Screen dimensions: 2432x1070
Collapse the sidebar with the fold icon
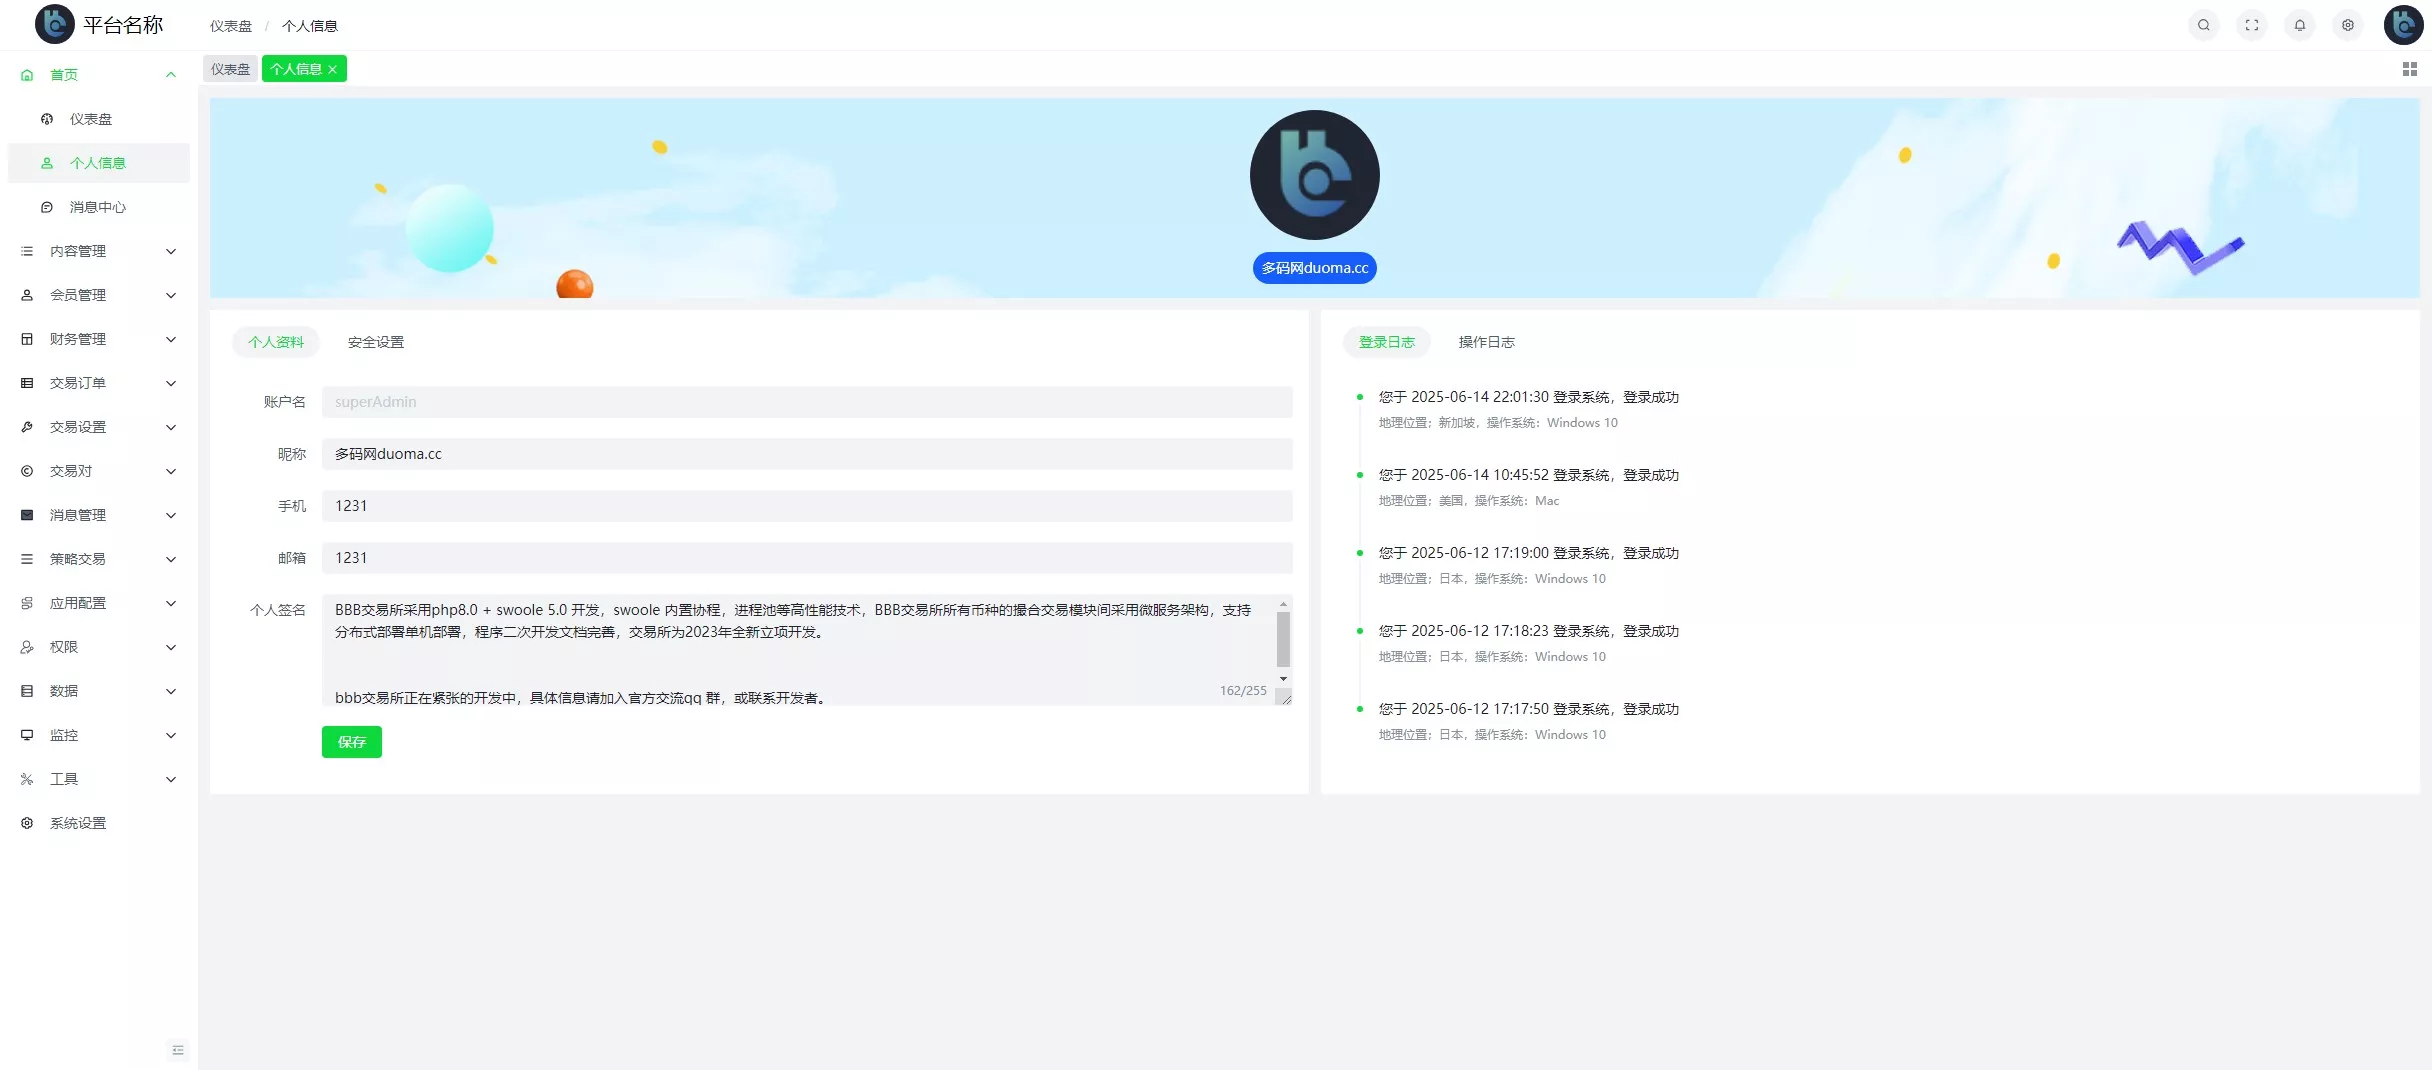click(x=178, y=1049)
